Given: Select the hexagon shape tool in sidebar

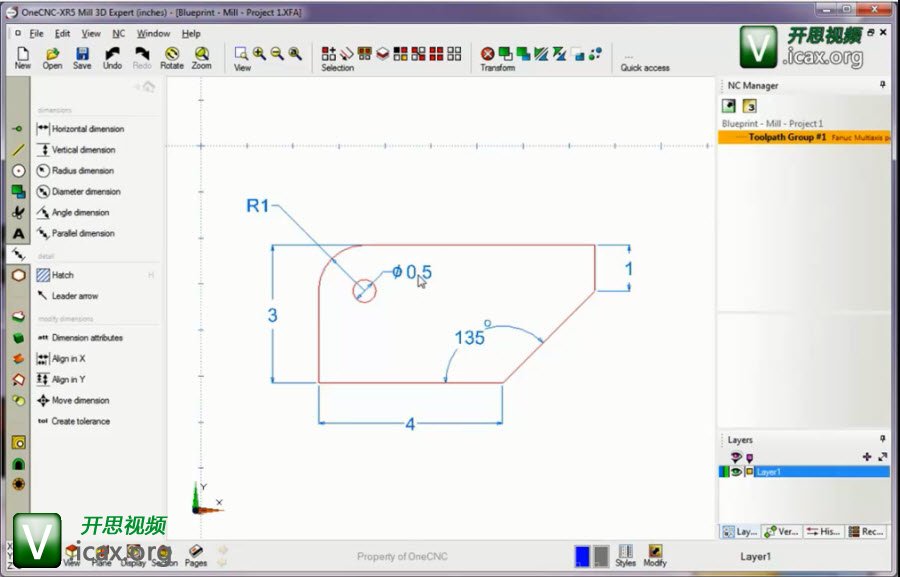Looking at the screenshot, I should 18,275.
